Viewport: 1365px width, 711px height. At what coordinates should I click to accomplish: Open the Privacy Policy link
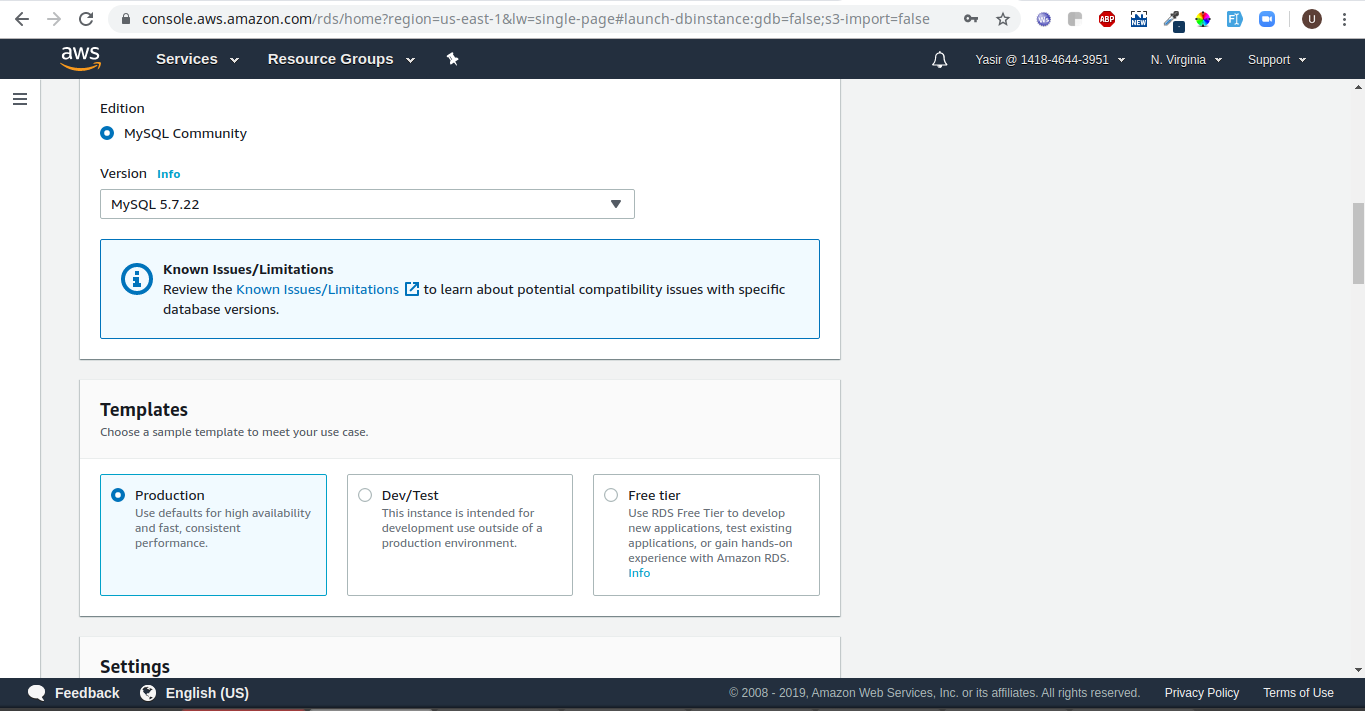point(1201,693)
